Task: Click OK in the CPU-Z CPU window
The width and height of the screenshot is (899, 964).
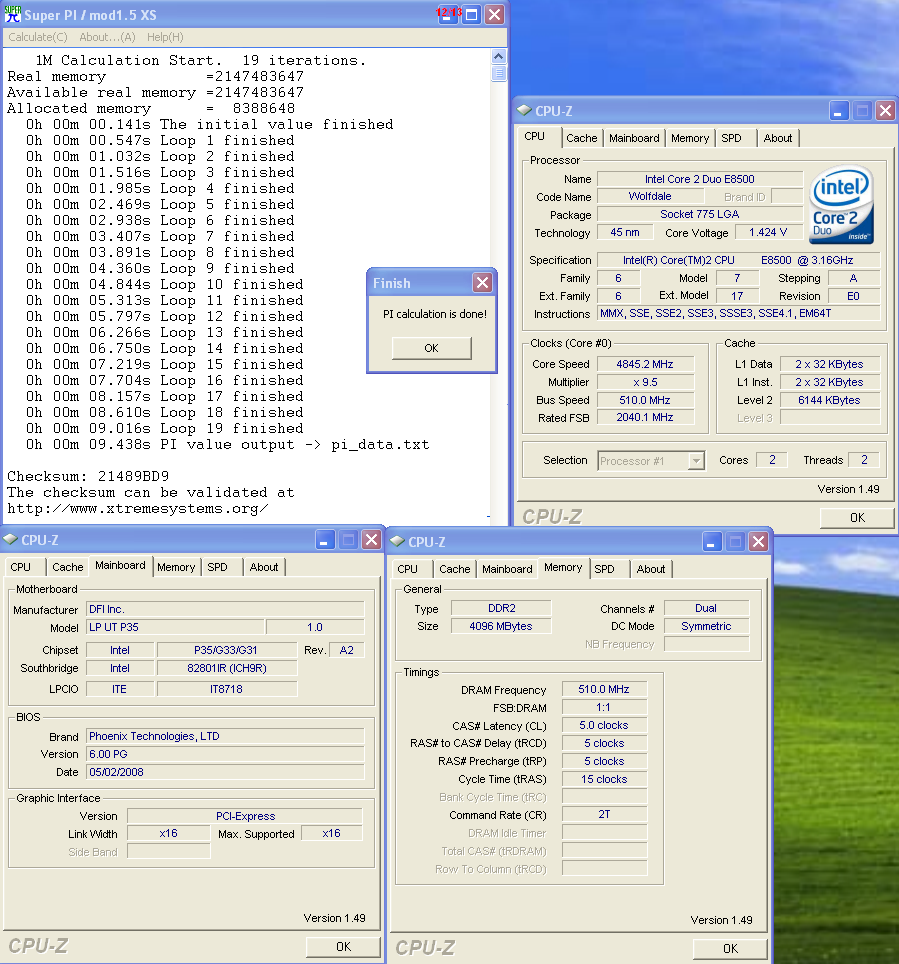Action: (857, 518)
